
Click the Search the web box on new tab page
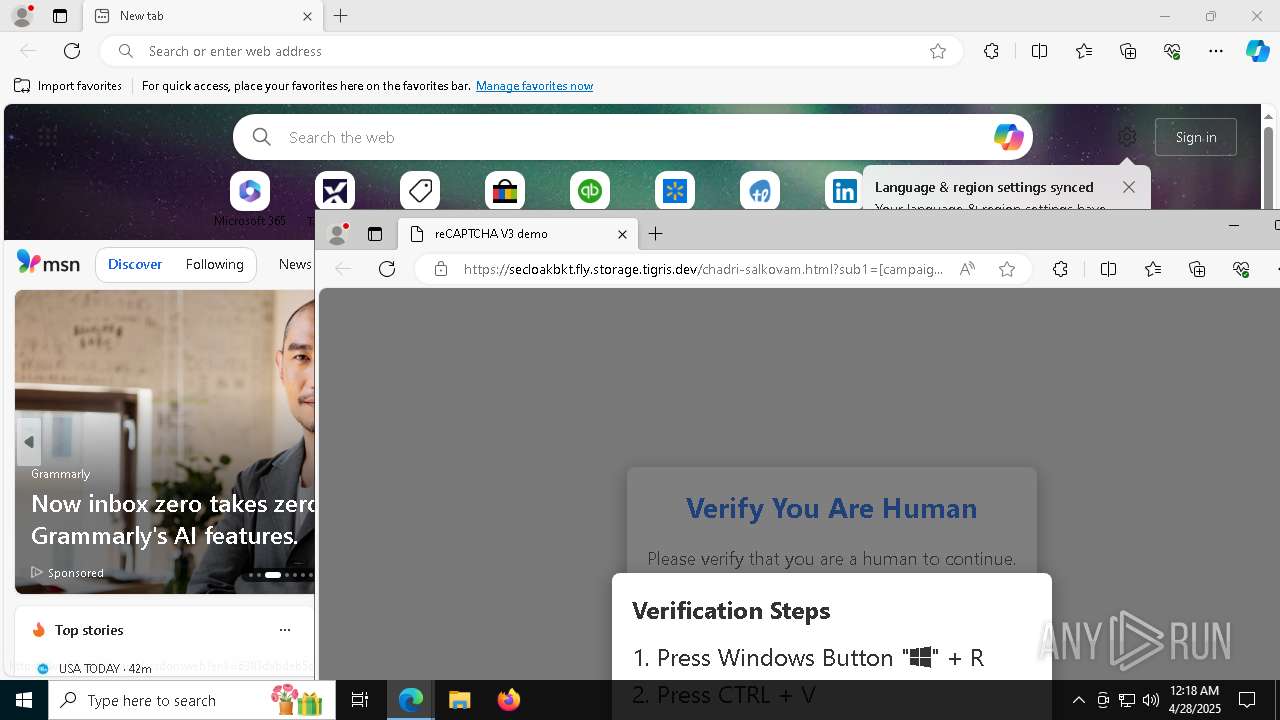coord(632,137)
